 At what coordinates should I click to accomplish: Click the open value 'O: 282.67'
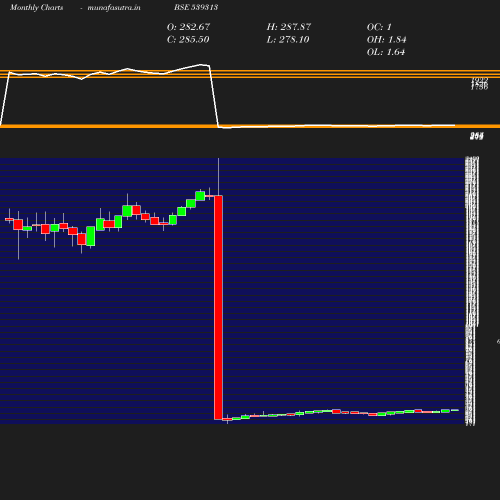point(188,27)
